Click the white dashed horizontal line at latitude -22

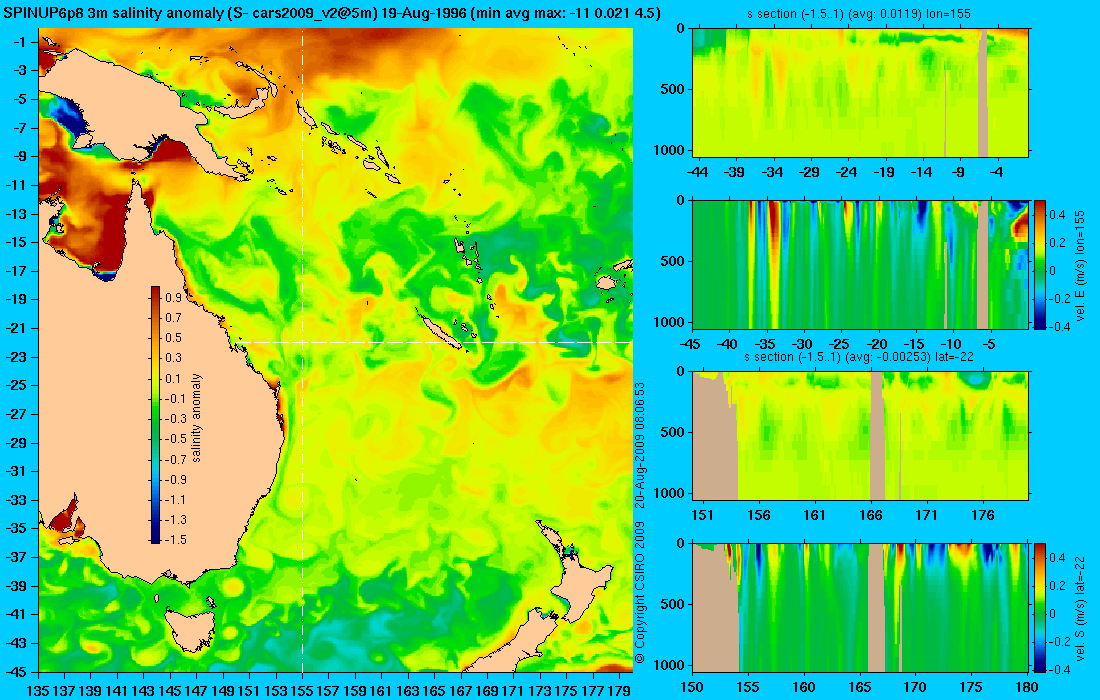coord(435,342)
